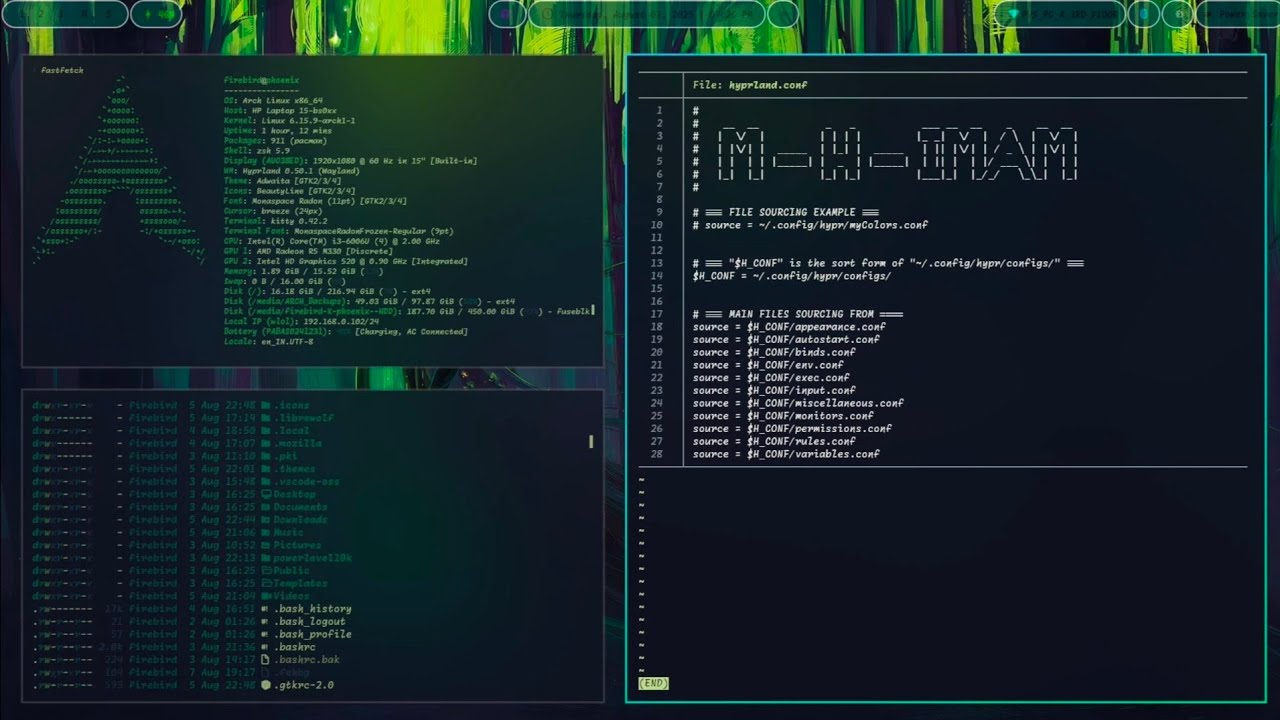Select the folder icon beside .mozilla
The image size is (1280, 720).
pyautogui.click(x=266, y=443)
